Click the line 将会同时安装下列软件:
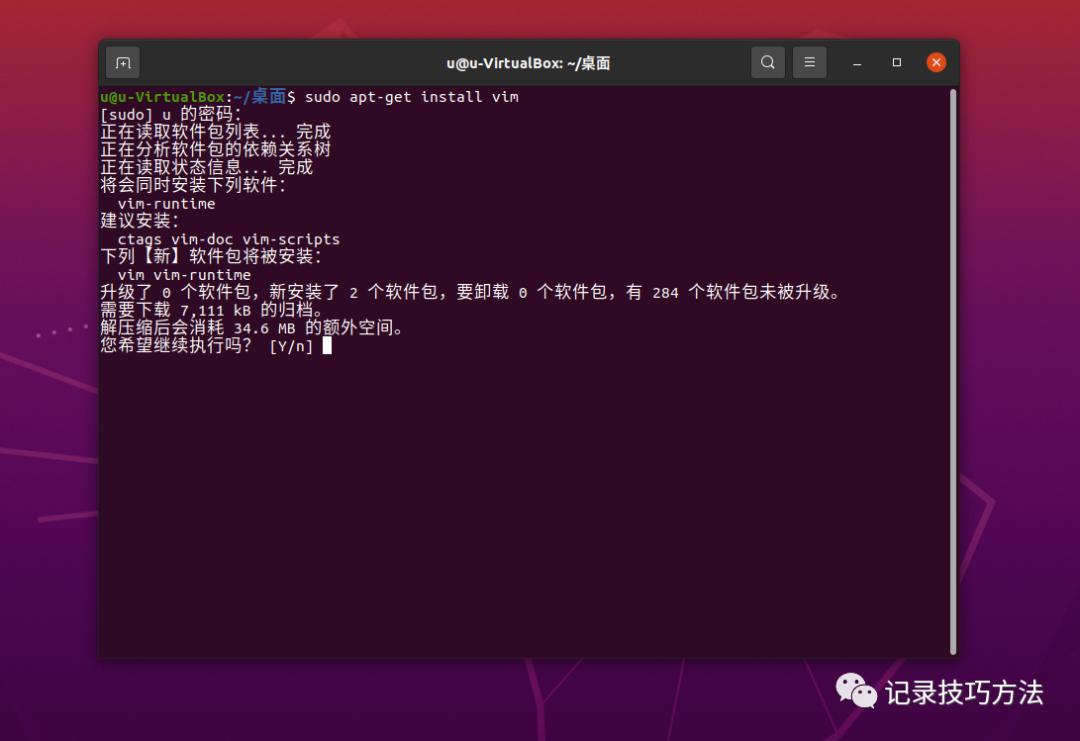The image size is (1080, 741). point(193,186)
